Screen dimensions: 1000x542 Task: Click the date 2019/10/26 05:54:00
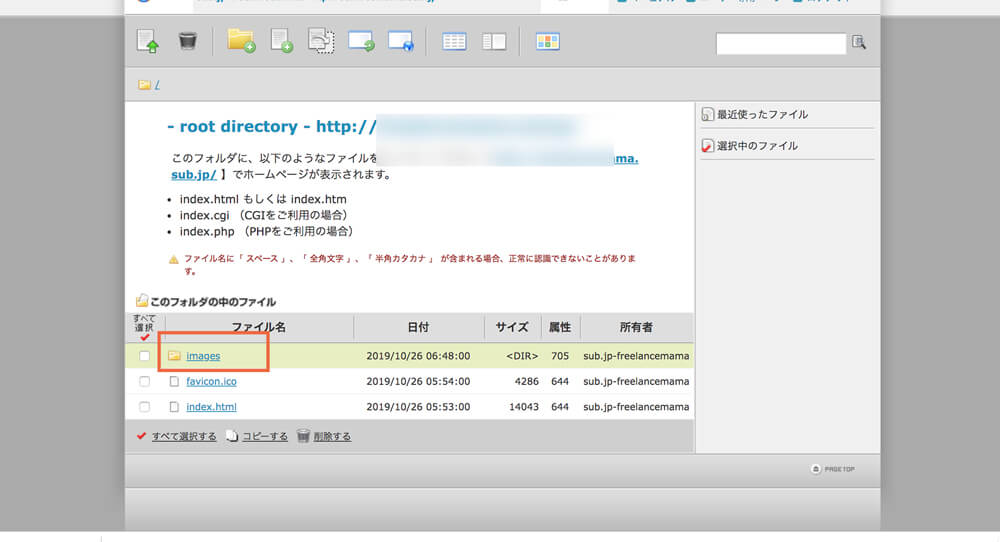[418, 381]
